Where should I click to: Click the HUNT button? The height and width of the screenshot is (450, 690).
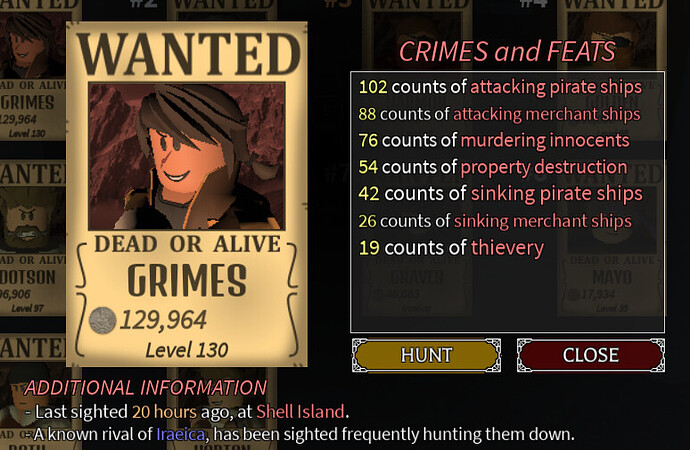tap(426, 355)
